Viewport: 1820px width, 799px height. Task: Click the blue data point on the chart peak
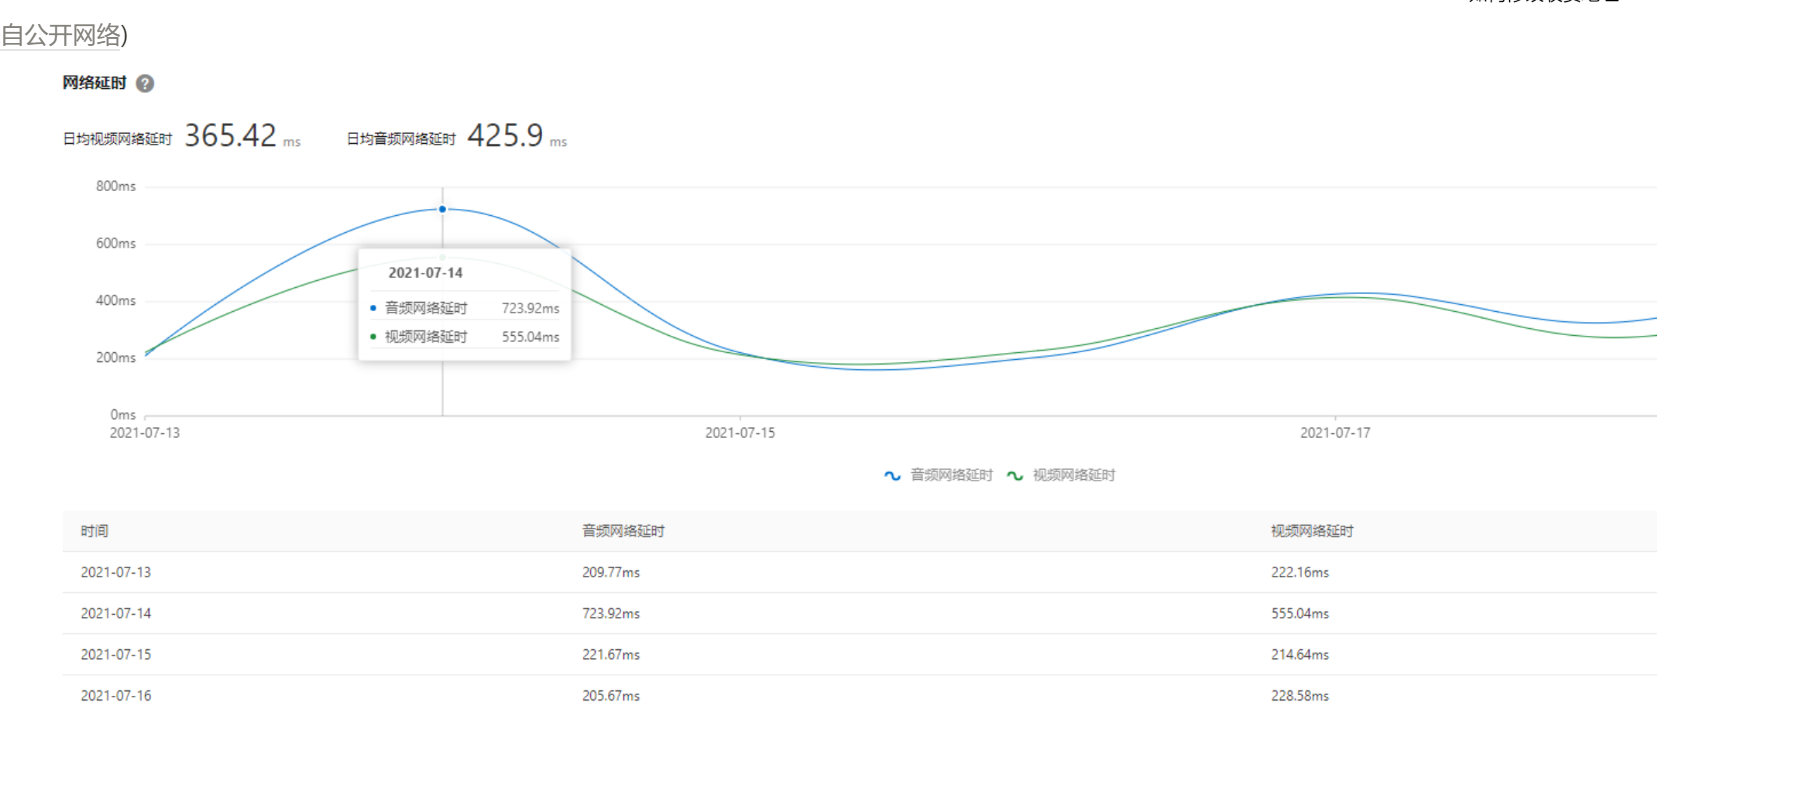pos(442,209)
